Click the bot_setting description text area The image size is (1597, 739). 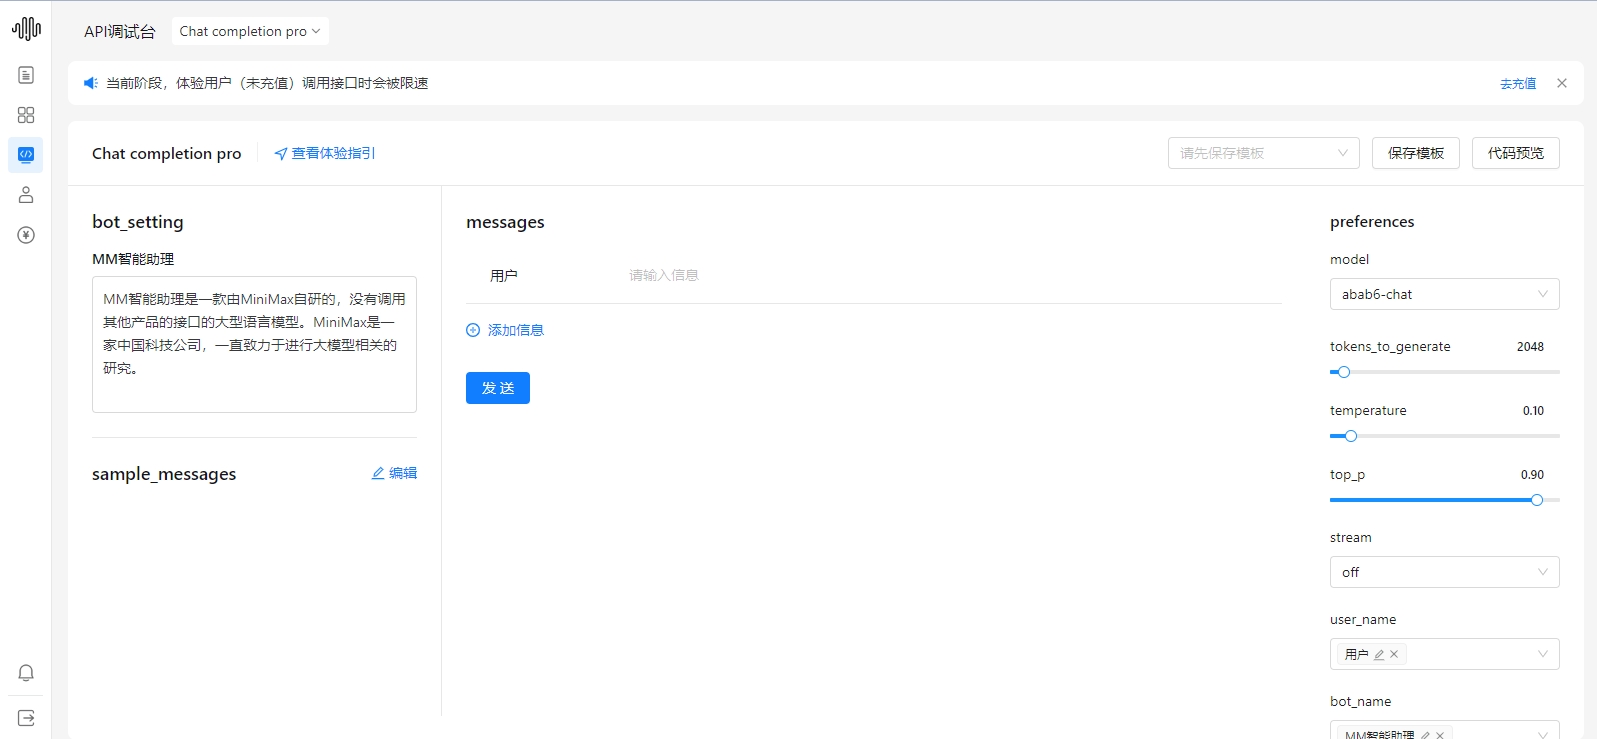pos(254,344)
